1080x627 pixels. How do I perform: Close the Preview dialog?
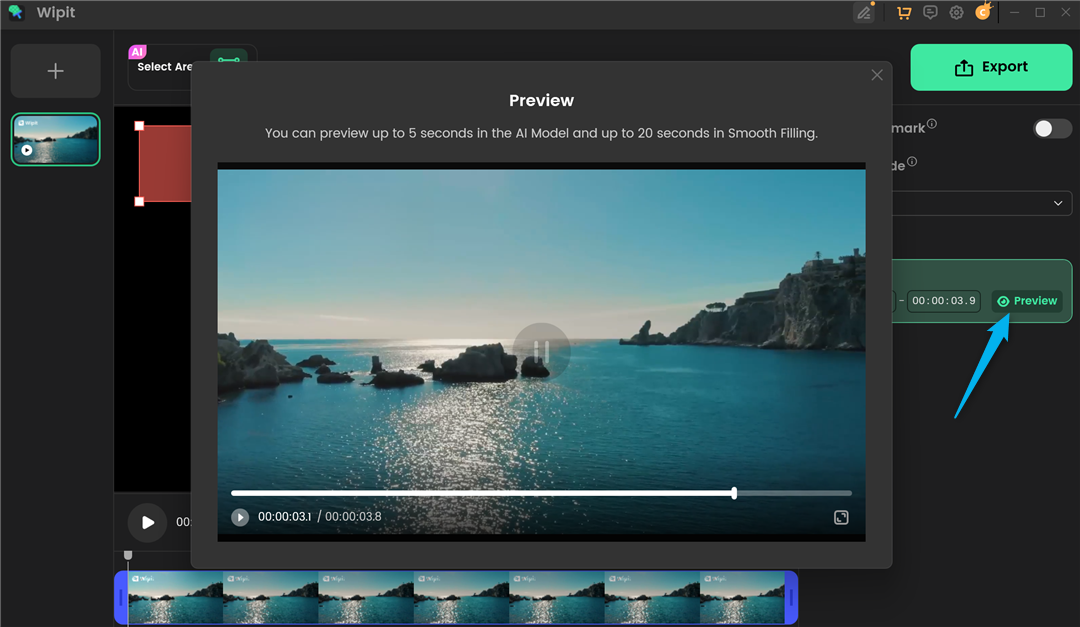pos(877,74)
